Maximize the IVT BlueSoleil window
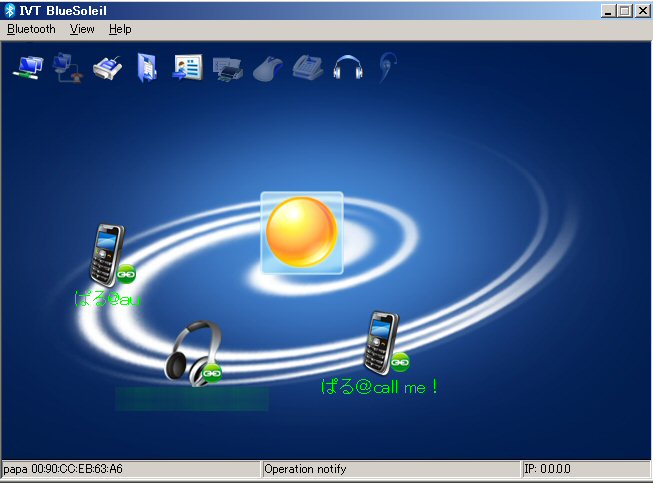Screen dimensions: 653x483 tap(624, 11)
